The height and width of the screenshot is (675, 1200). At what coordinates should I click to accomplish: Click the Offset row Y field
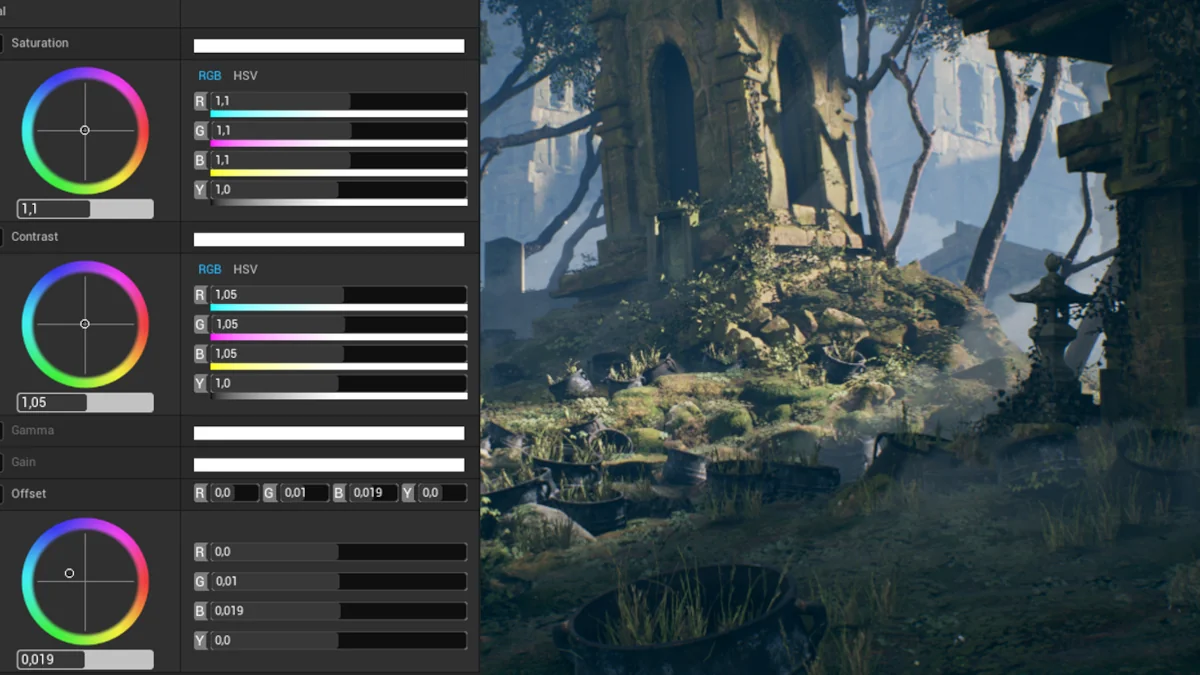(442, 493)
